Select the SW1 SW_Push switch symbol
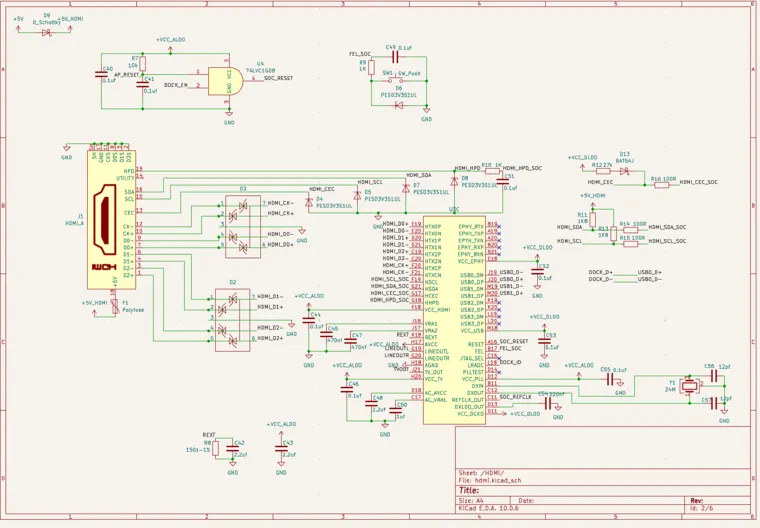This screenshot has height=528, width=760. (398, 79)
